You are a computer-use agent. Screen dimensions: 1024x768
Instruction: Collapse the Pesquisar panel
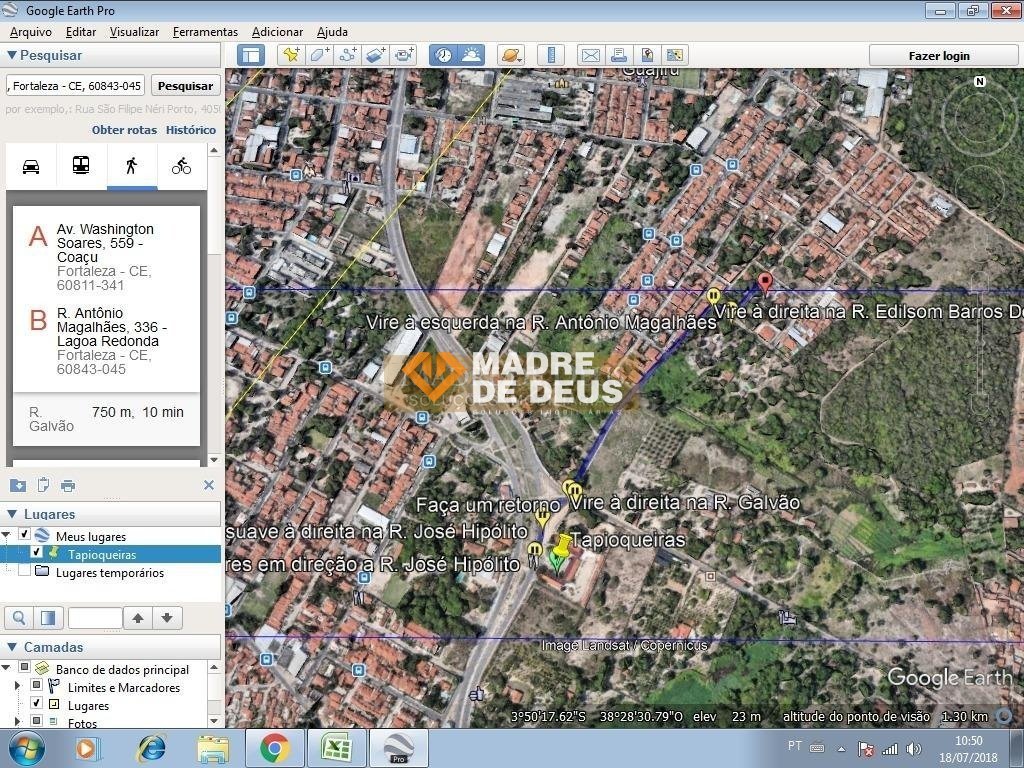[12, 55]
